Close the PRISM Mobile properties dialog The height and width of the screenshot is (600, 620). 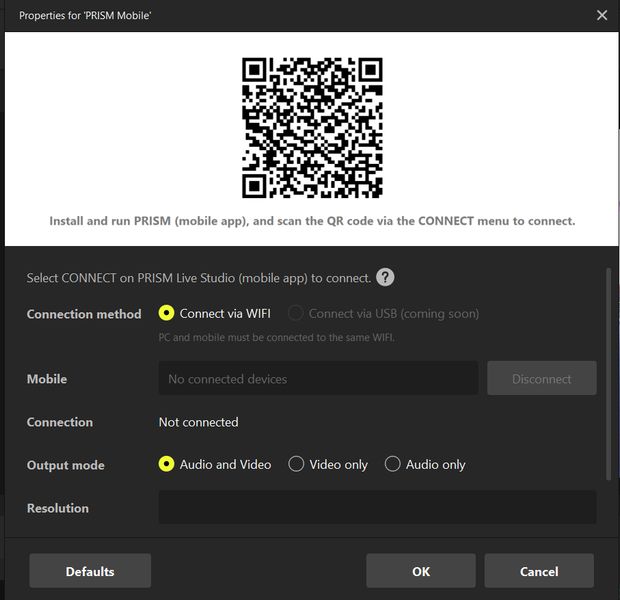601,15
